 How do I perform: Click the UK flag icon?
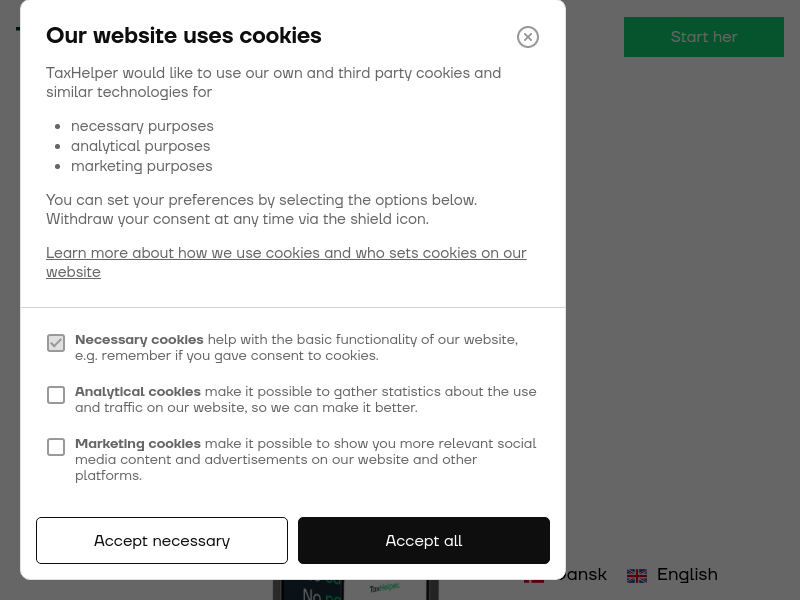point(637,576)
